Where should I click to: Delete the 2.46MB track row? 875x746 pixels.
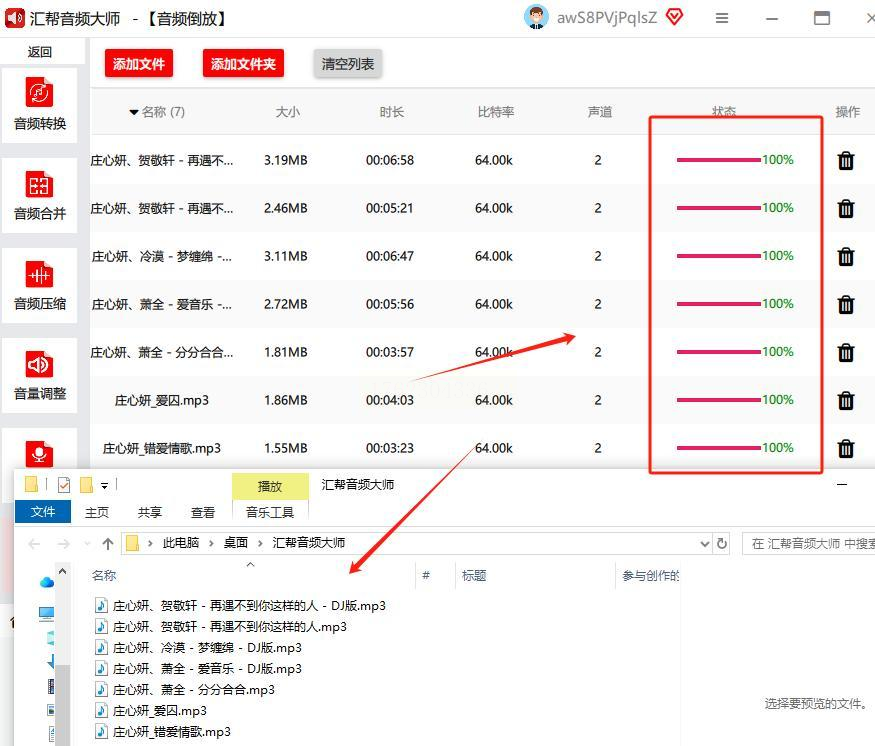pos(845,208)
